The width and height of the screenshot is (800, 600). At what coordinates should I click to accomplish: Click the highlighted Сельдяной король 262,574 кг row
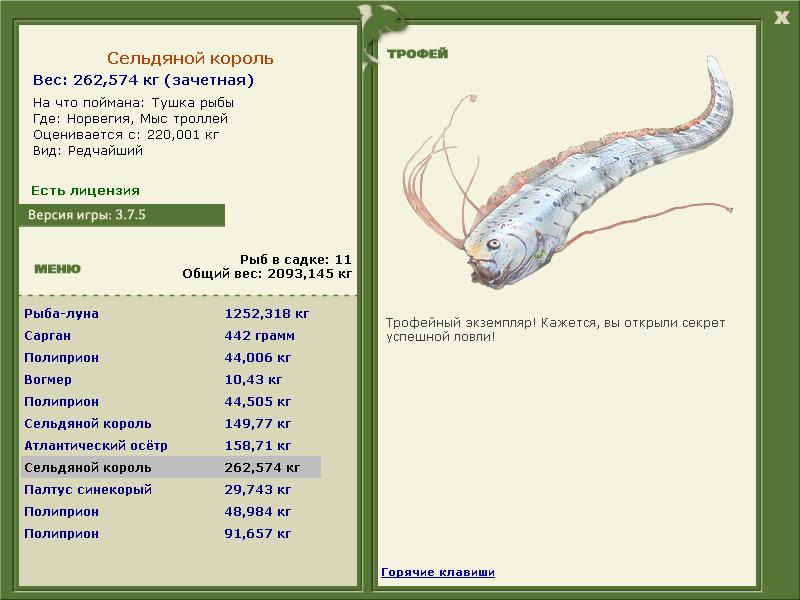pos(170,468)
